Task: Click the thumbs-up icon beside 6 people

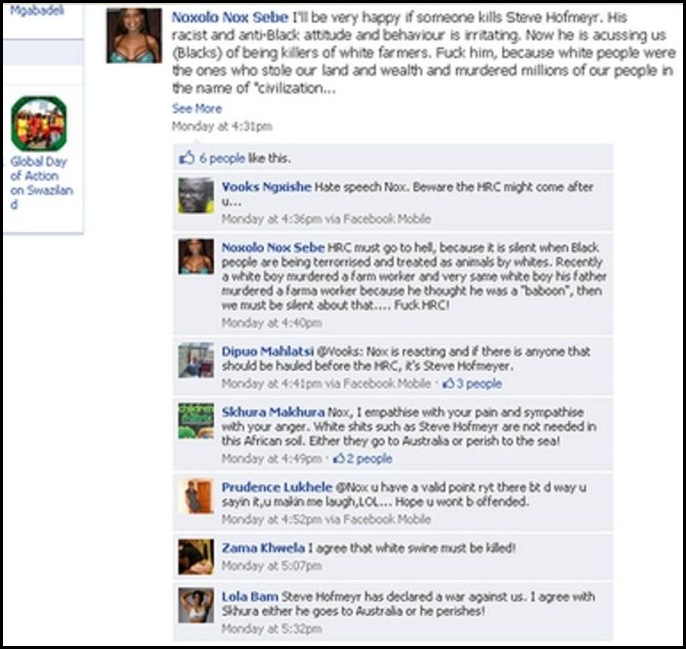Action: tap(186, 158)
